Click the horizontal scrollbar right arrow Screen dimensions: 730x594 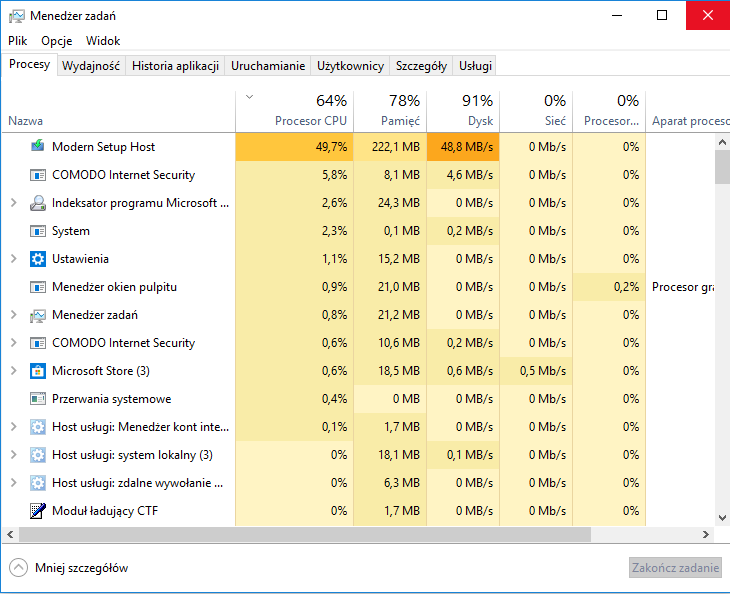click(x=706, y=534)
